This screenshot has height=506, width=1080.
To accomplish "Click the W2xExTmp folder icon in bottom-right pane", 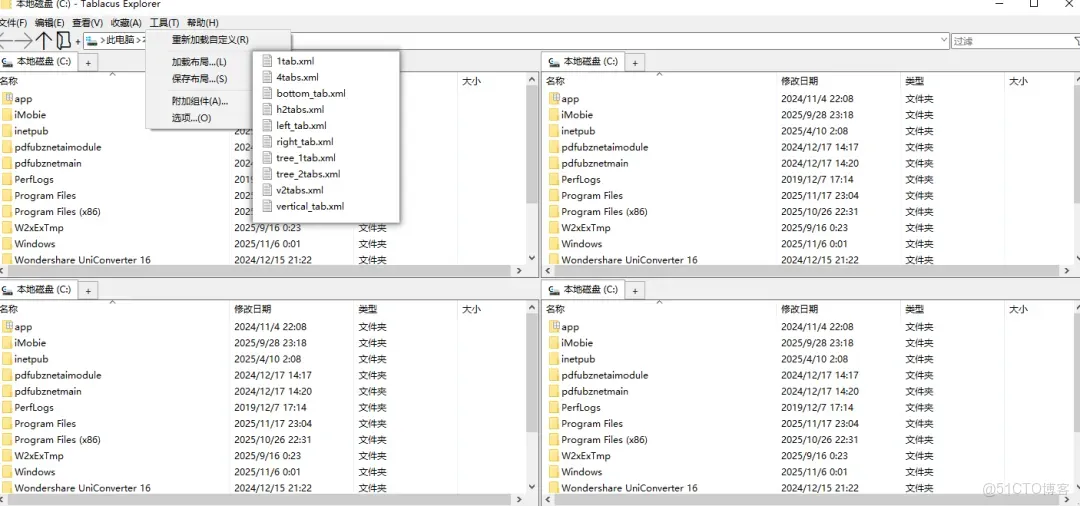I will (554, 456).
